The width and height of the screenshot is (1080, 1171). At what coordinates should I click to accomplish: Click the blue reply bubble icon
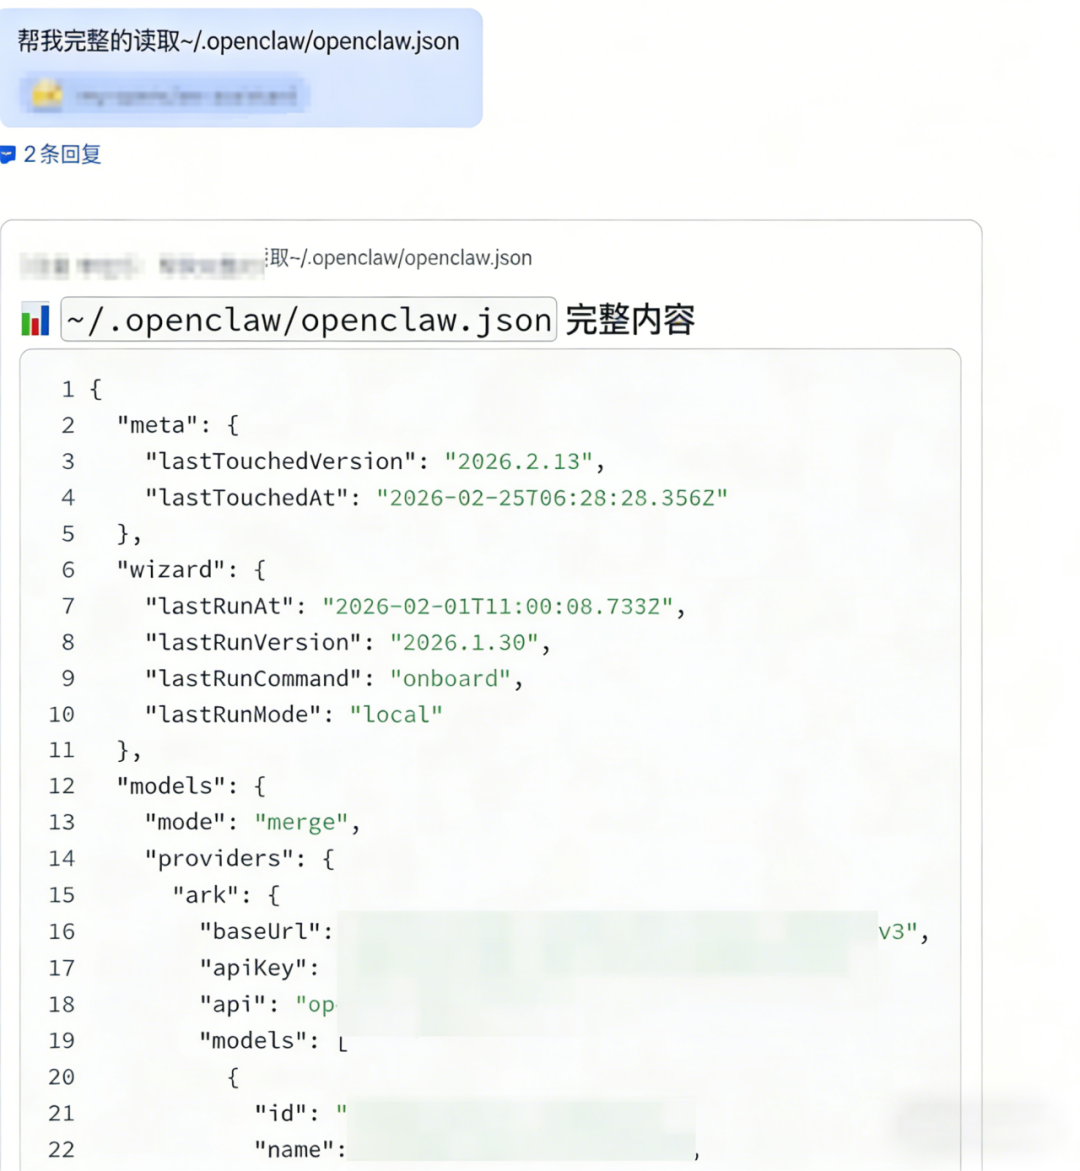pos(8,155)
